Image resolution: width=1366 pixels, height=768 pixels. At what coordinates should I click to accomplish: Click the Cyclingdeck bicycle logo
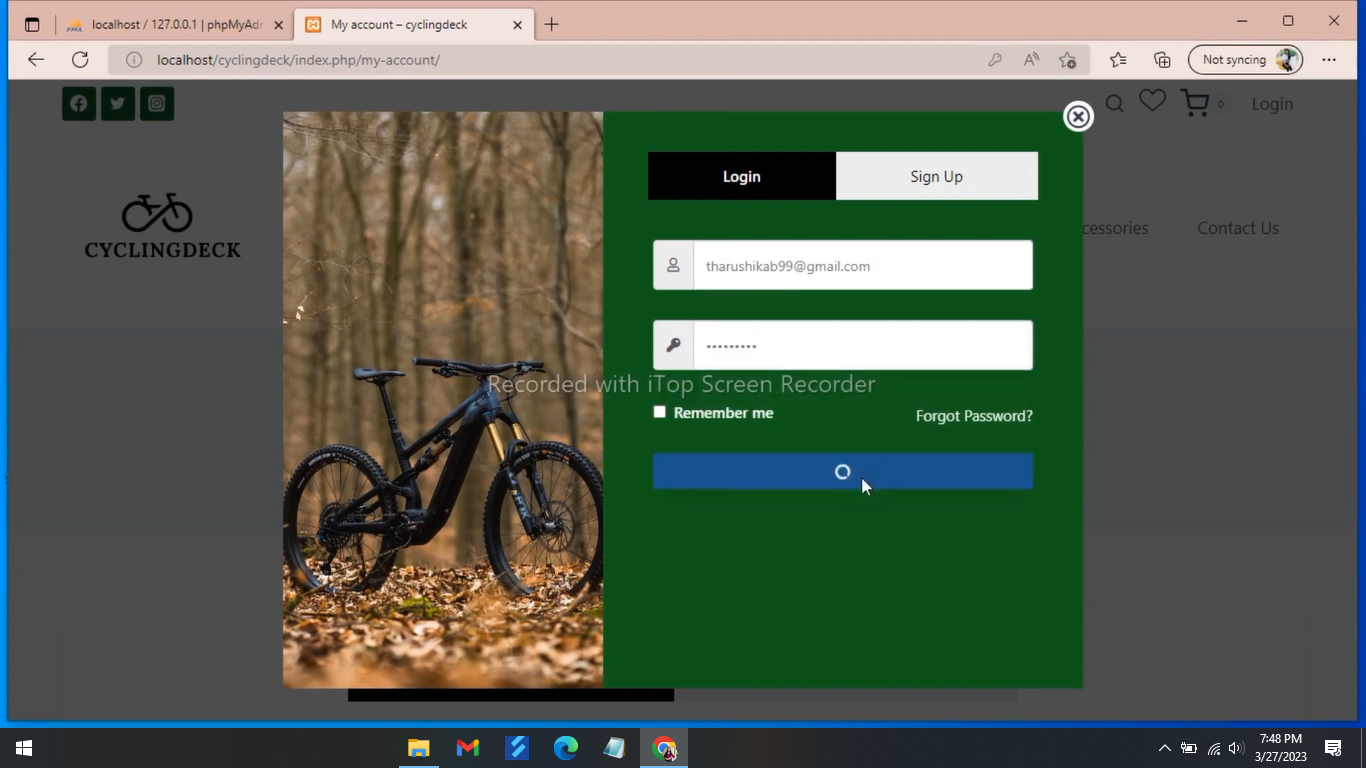point(162,226)
